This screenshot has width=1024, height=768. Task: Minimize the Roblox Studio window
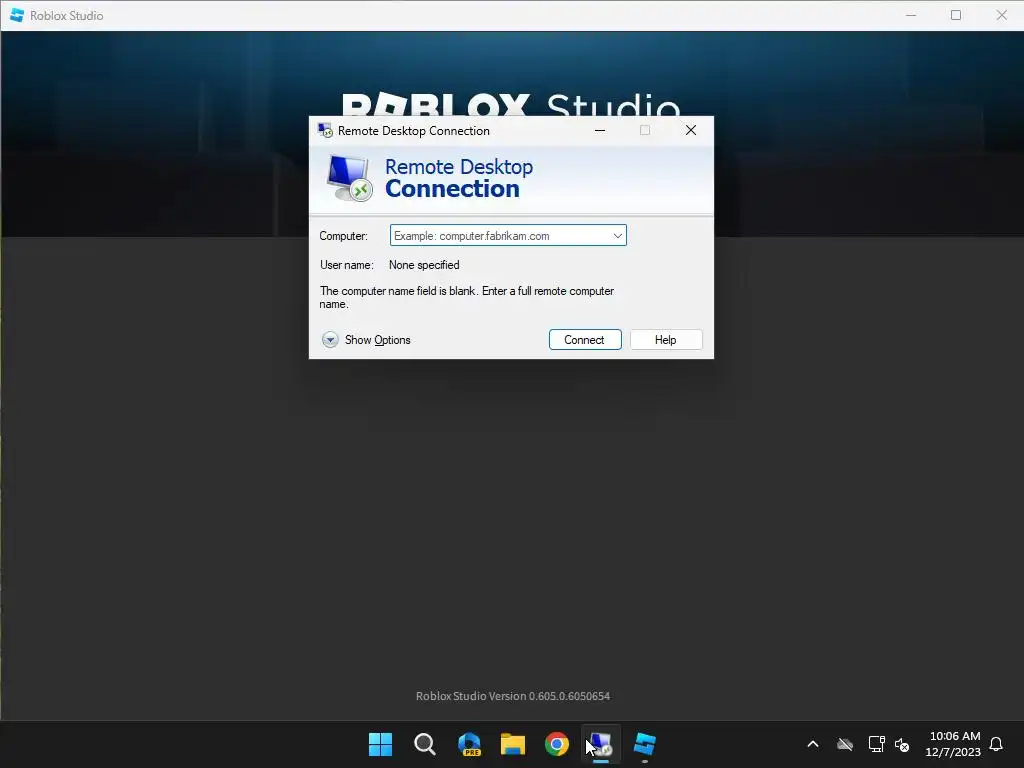[x=911, y=15]
